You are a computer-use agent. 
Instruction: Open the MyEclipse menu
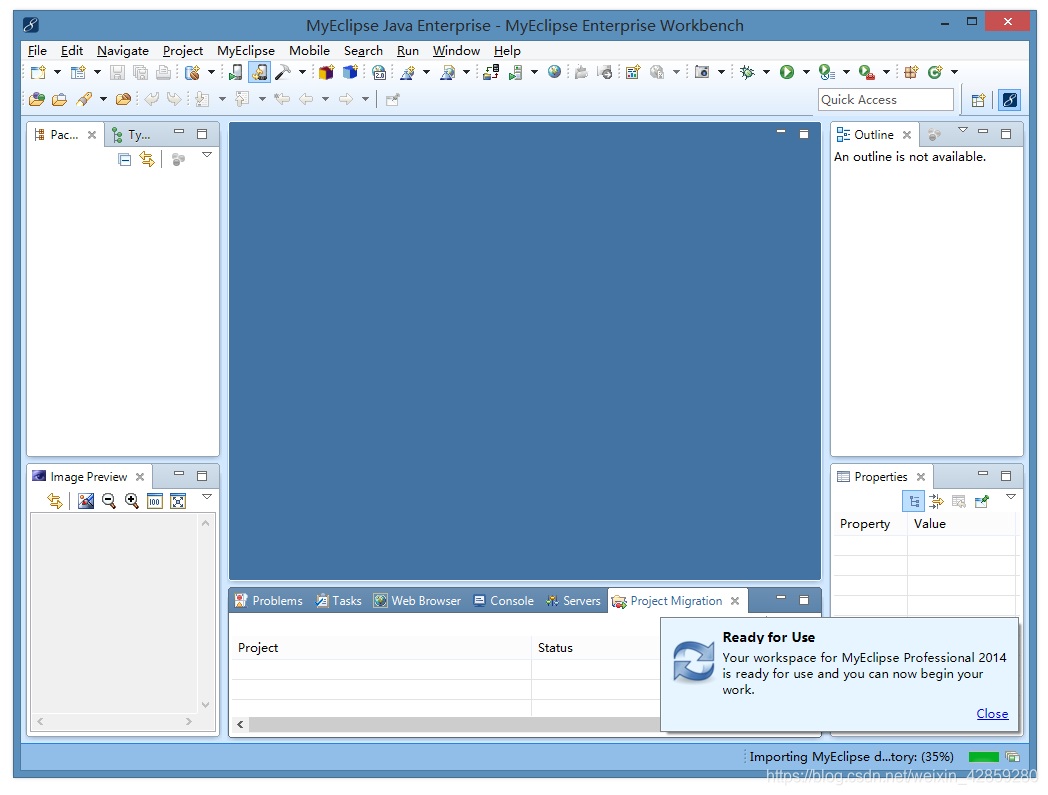tap(246, 51)
